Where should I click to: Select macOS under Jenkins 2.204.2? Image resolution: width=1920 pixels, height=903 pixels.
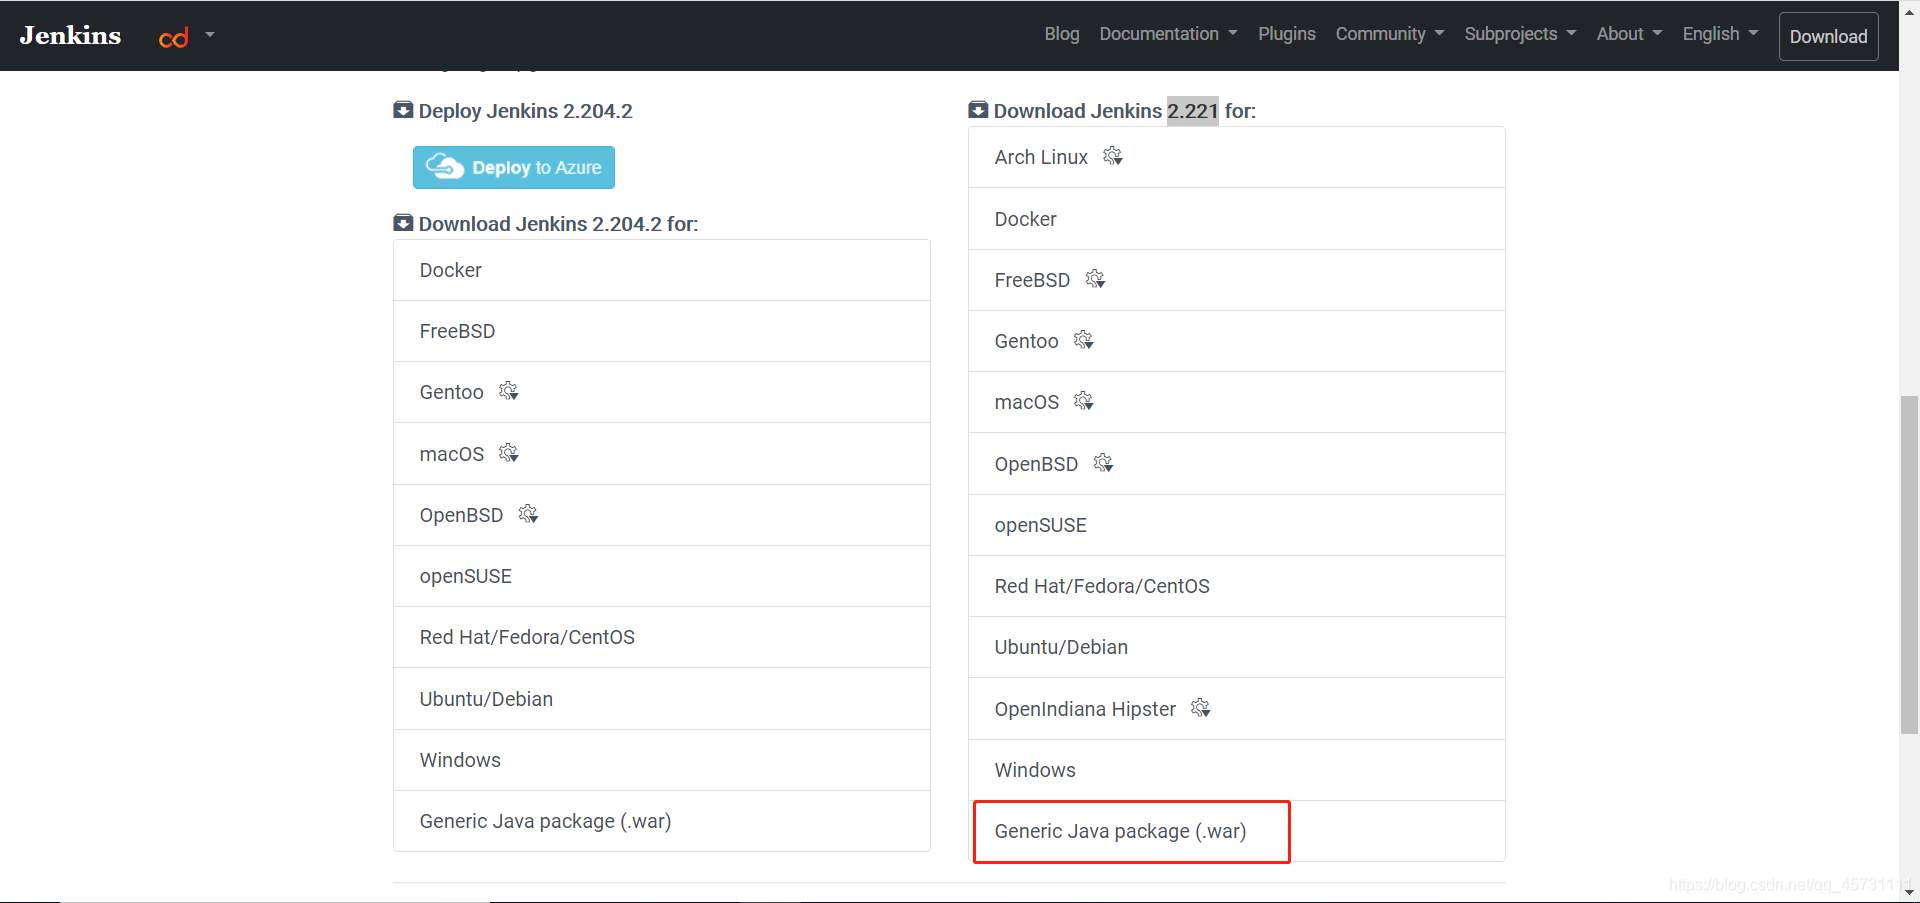(662, 454)
